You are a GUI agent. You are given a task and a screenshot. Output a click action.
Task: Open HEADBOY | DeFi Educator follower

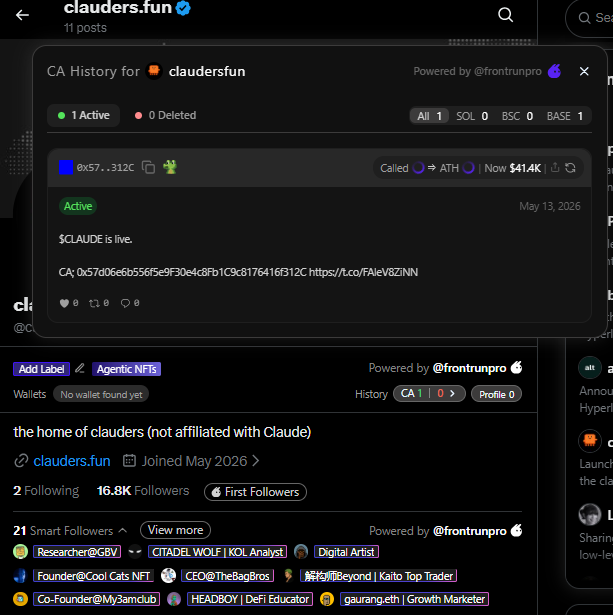250,599
